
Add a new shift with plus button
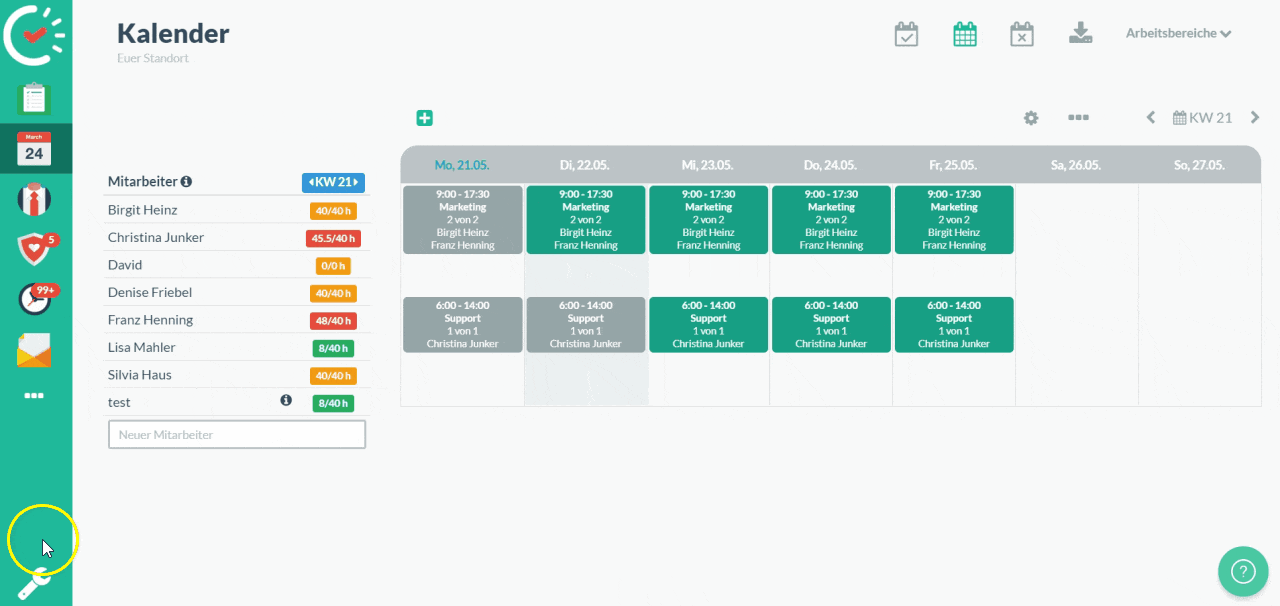pos(424,118)
